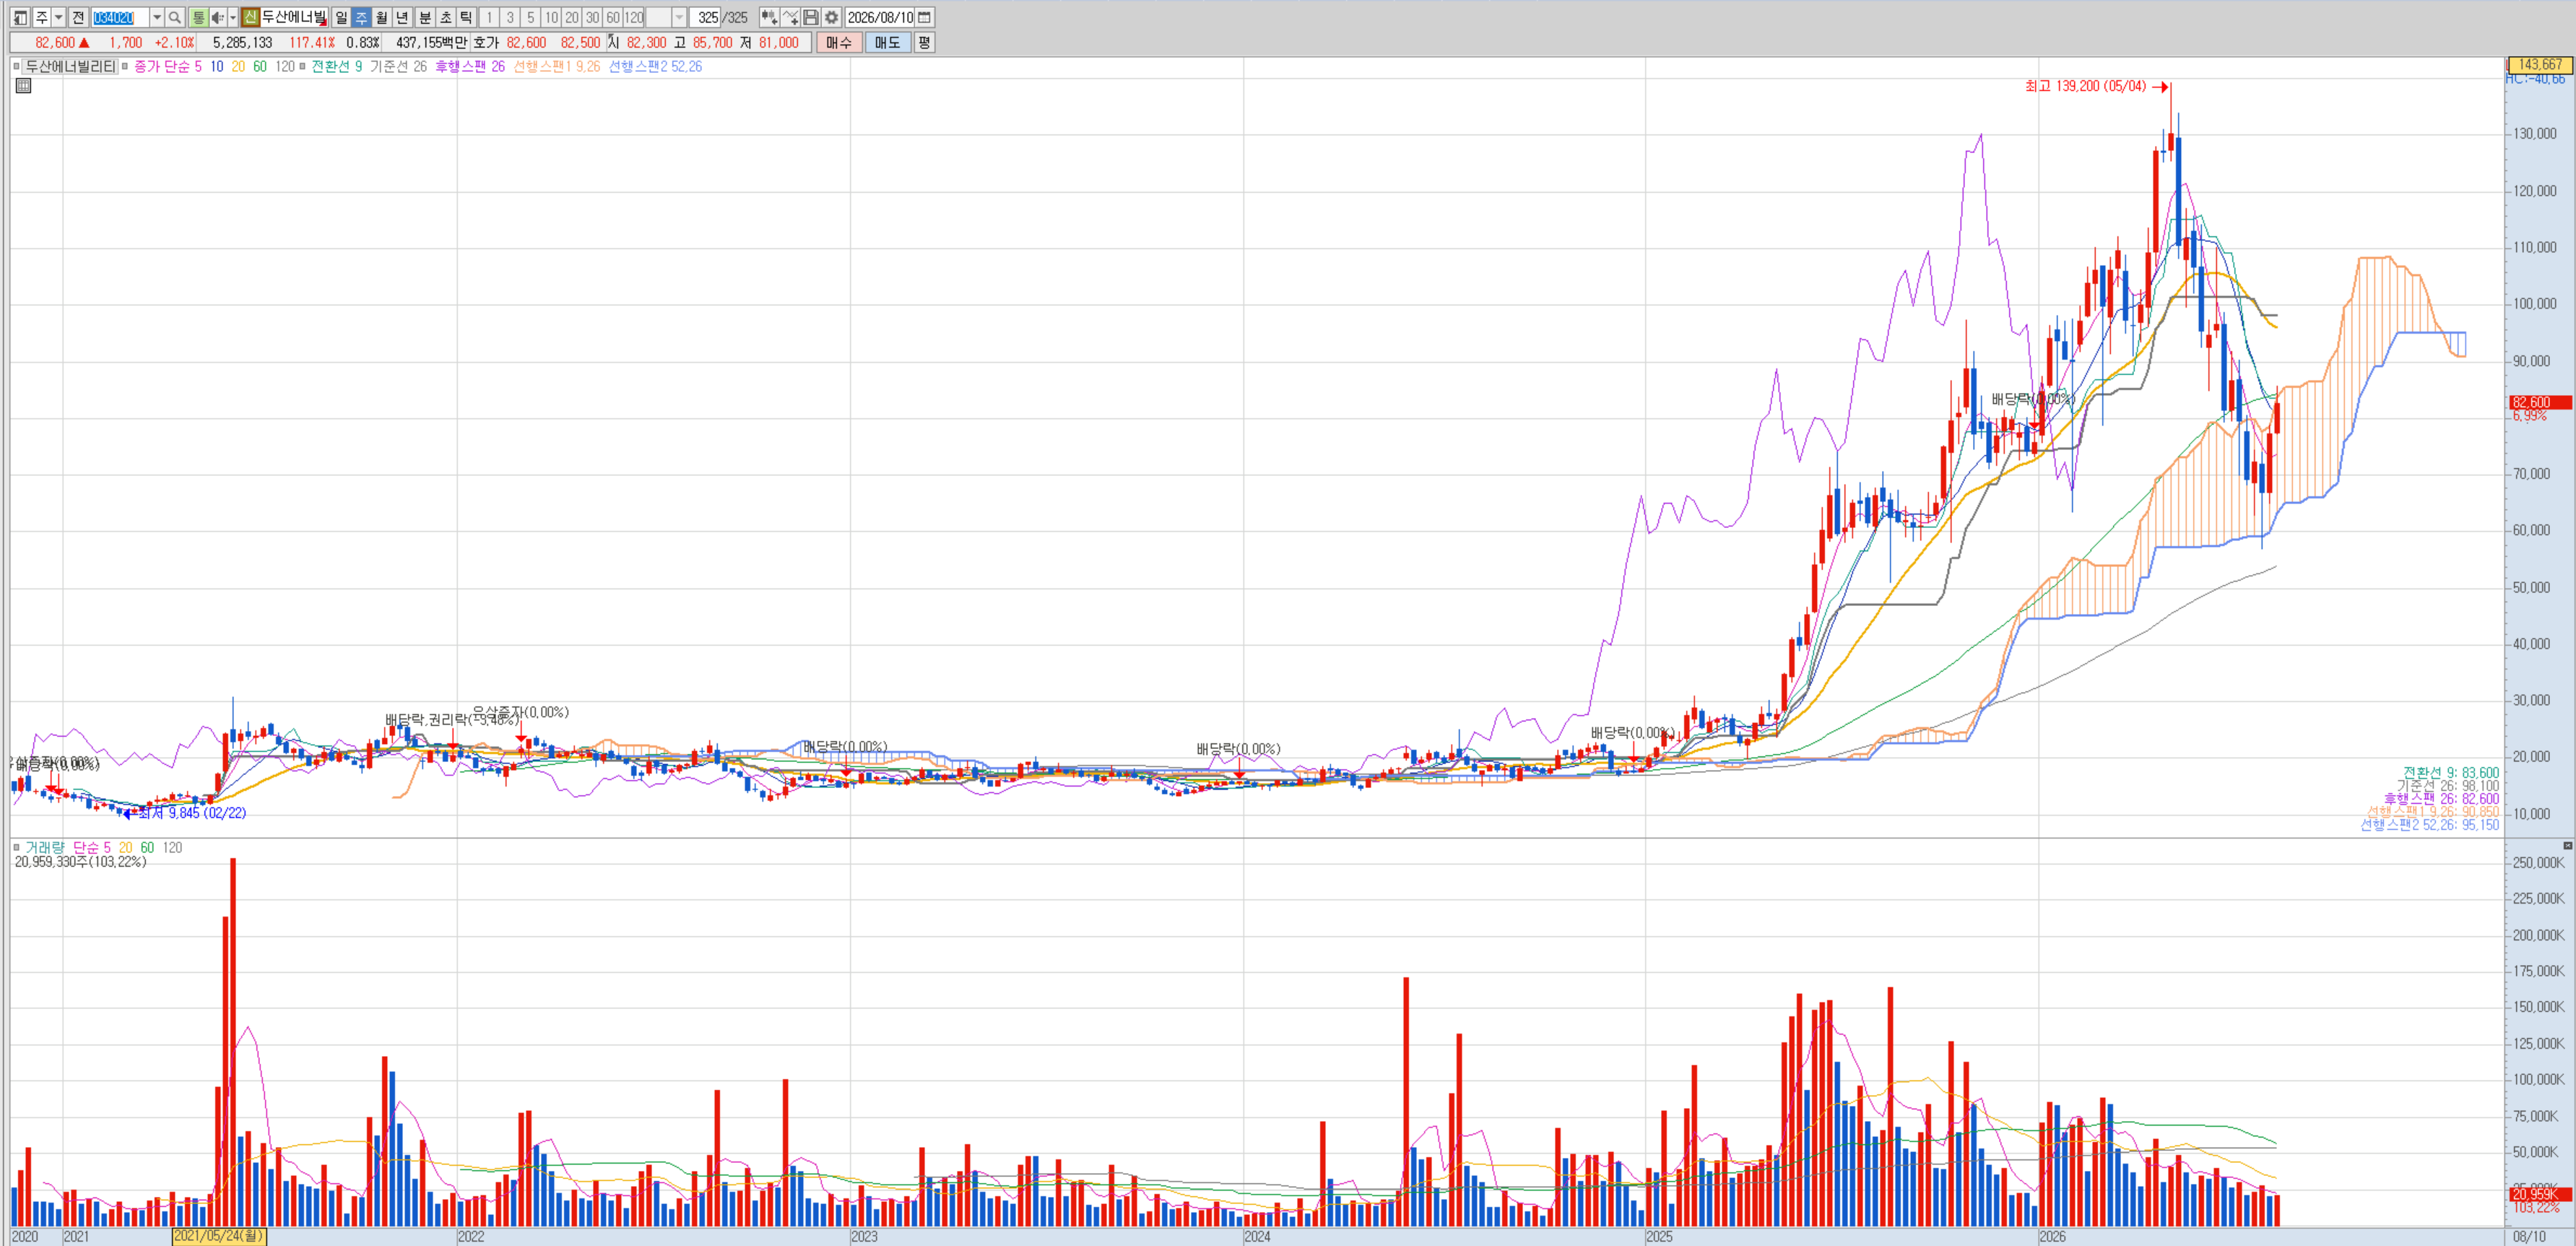The height and width of the screenshot is (1246, 2576).
Task: Click the 거래량 volume legend label
Action: click(x=44, y=847)
